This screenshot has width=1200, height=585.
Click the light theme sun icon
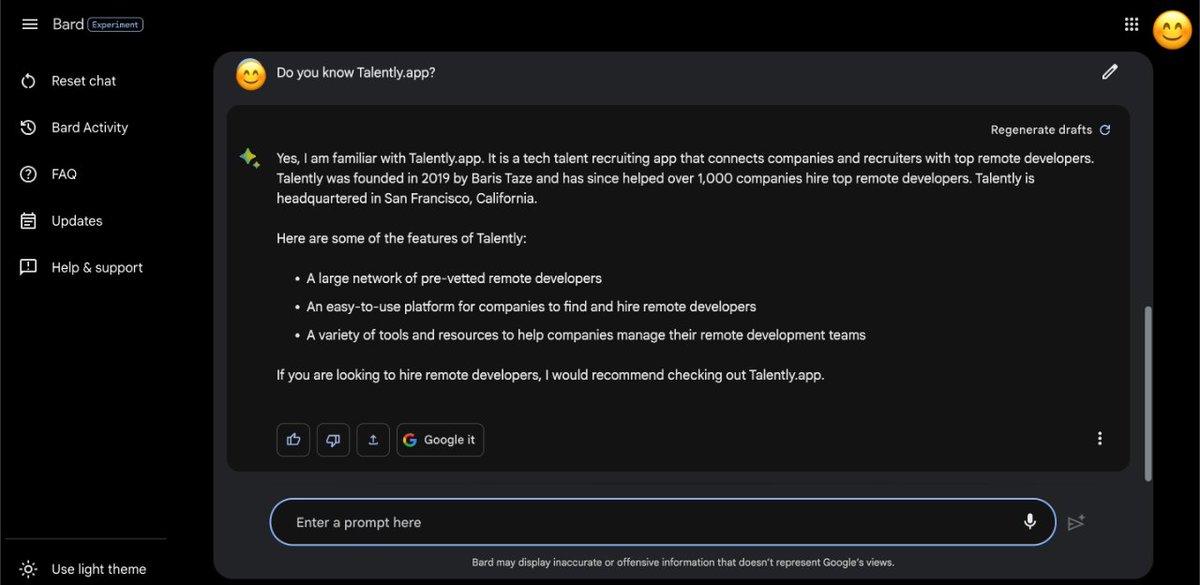coord(29,569)
